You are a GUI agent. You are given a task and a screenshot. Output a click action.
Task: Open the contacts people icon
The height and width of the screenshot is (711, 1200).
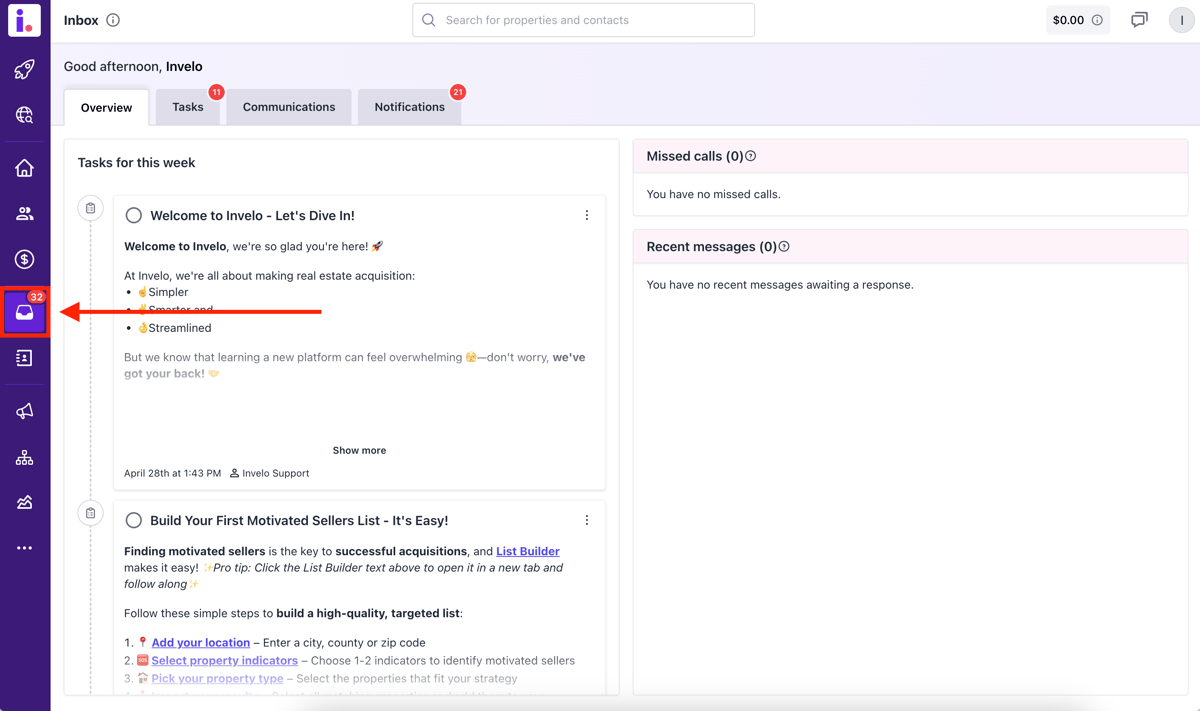pyautogui.click(x=25, y=214)
